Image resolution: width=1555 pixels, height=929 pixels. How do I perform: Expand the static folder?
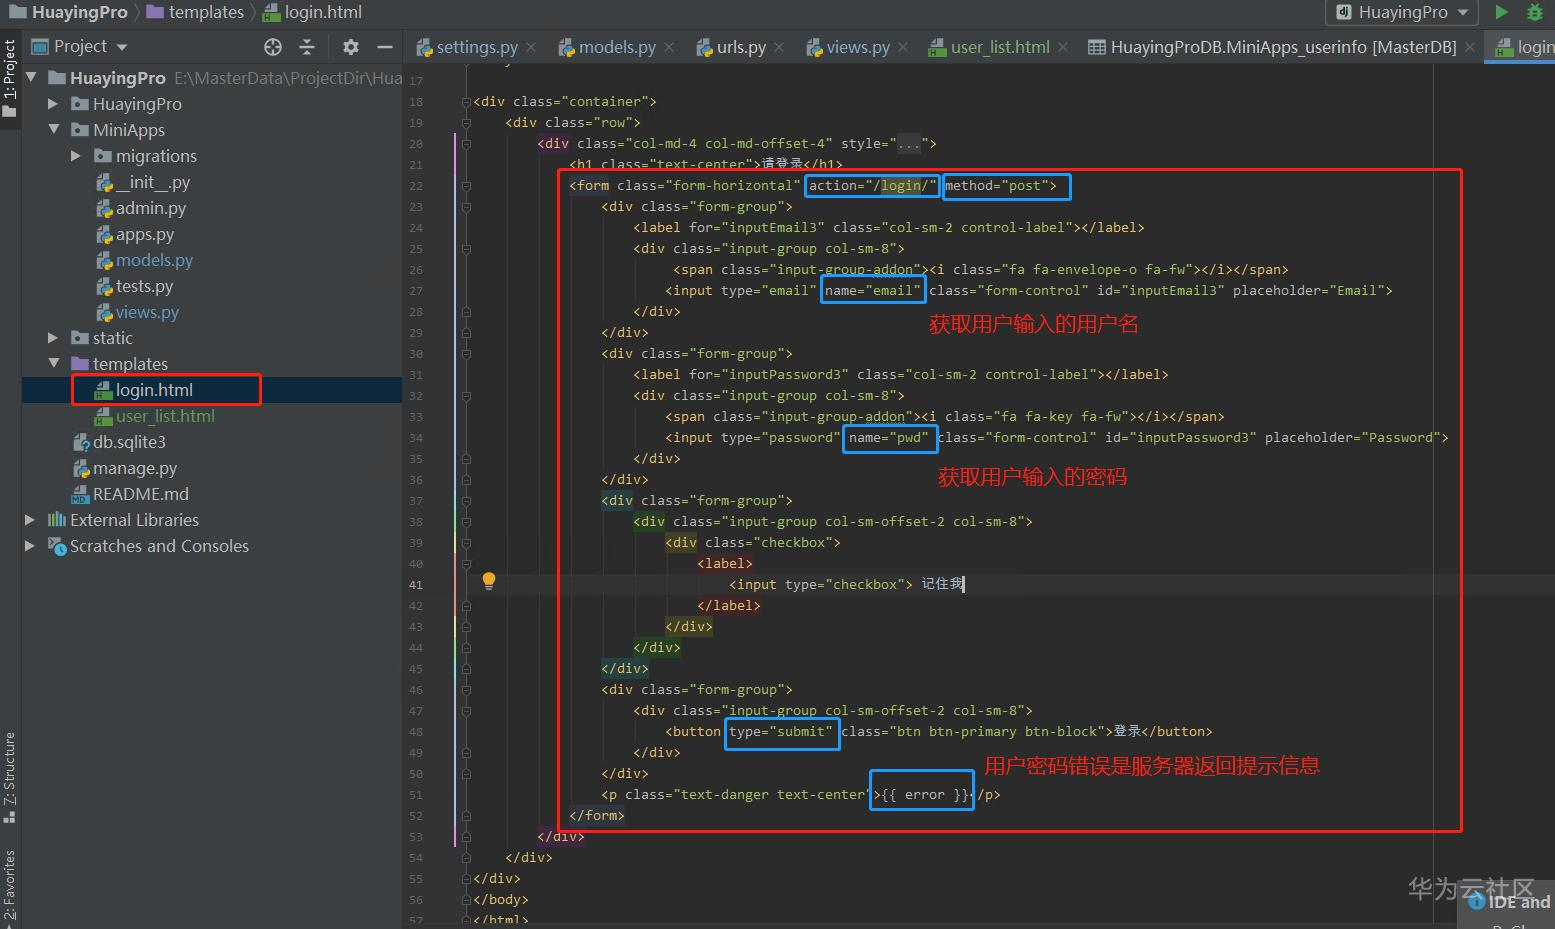(53, 337)
